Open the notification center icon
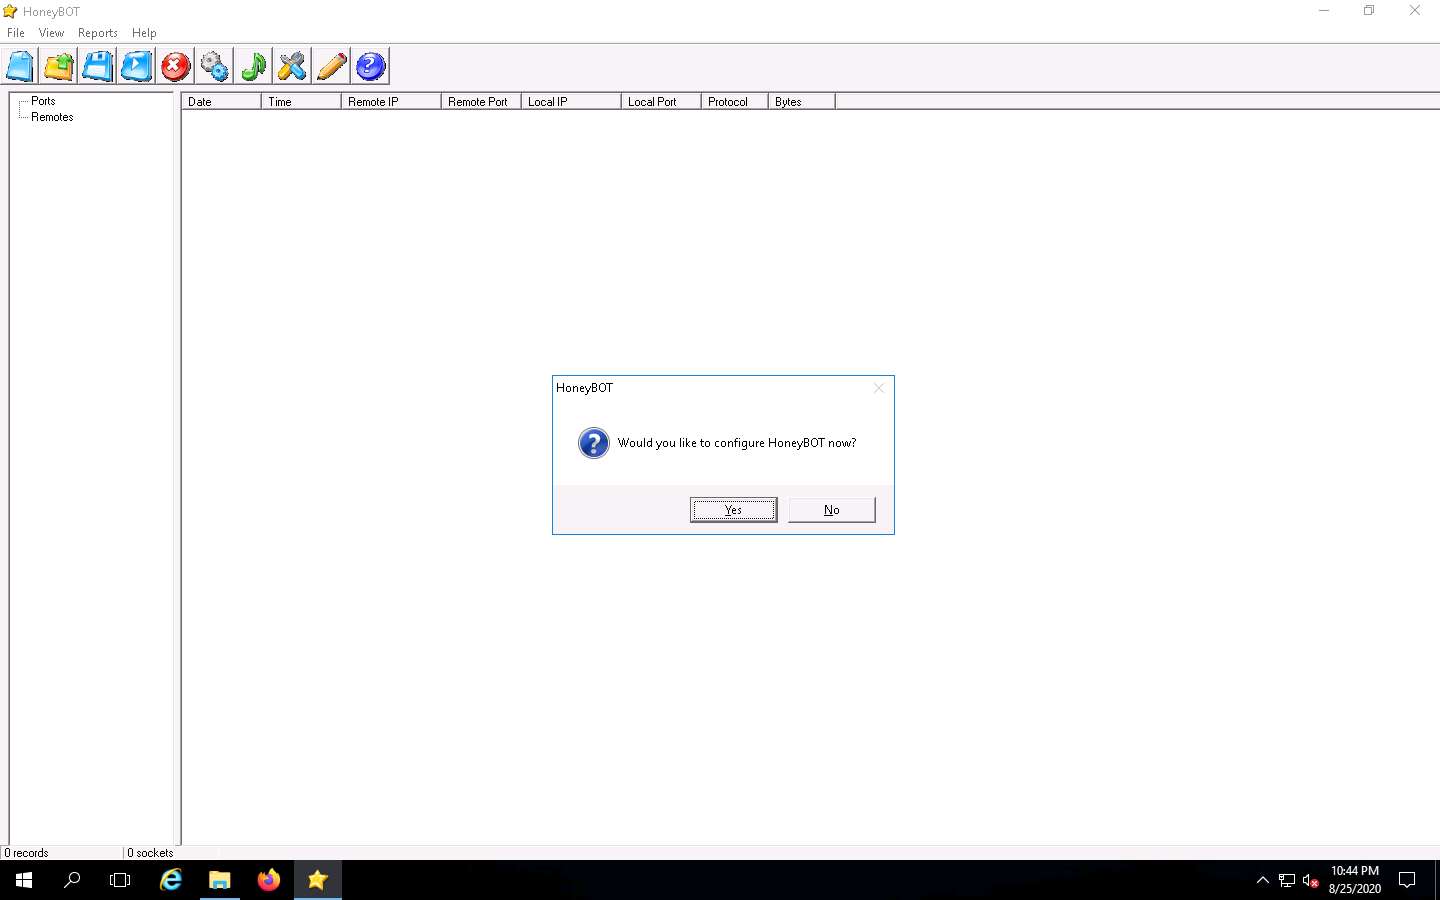 click(1407, 880)
